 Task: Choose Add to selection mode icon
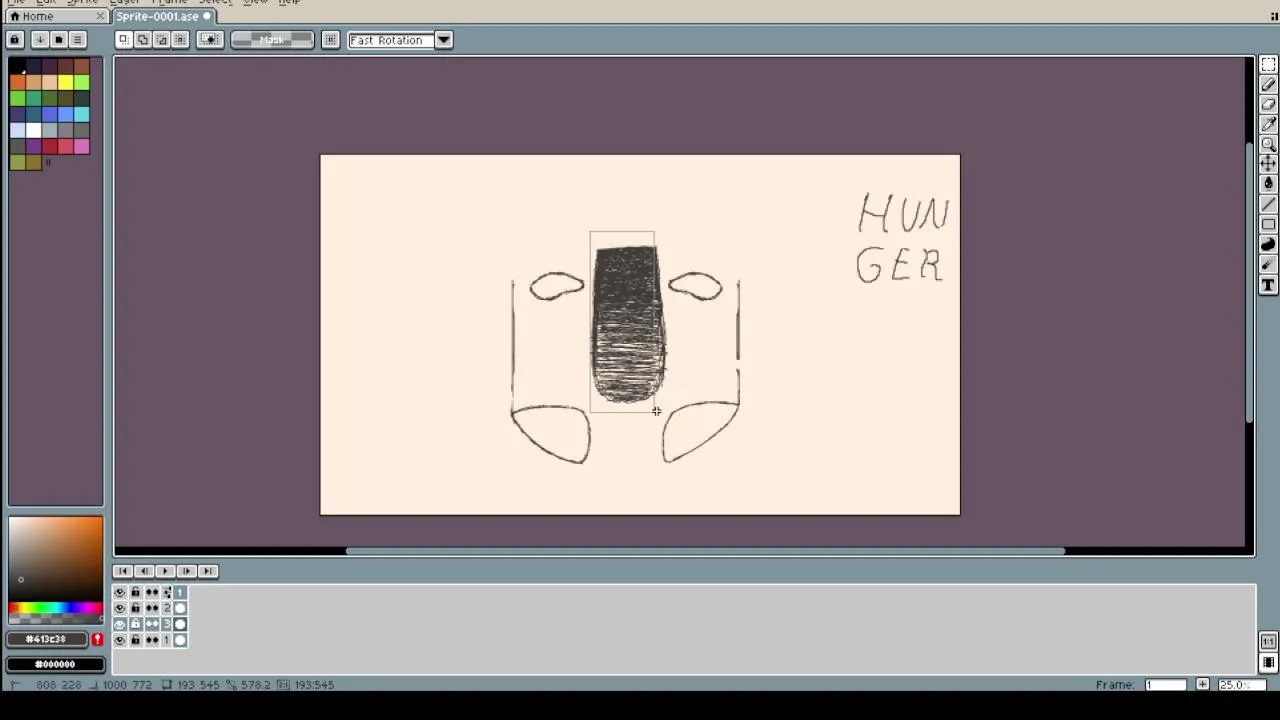pos(143,40)
